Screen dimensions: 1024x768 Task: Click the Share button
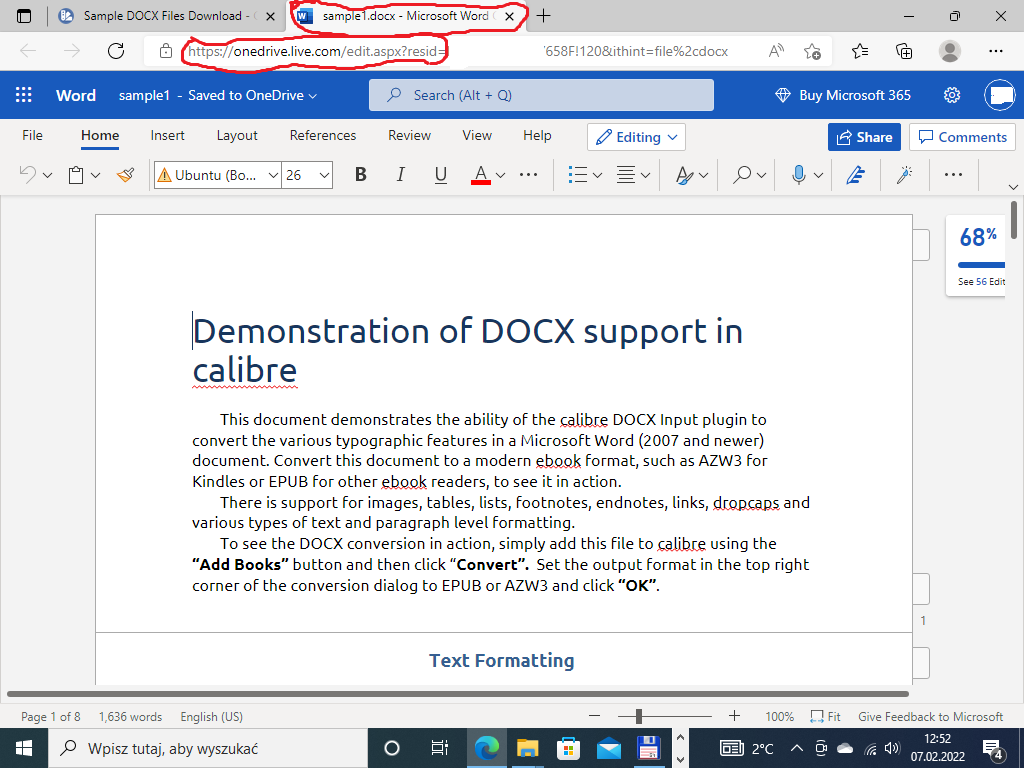864,137
